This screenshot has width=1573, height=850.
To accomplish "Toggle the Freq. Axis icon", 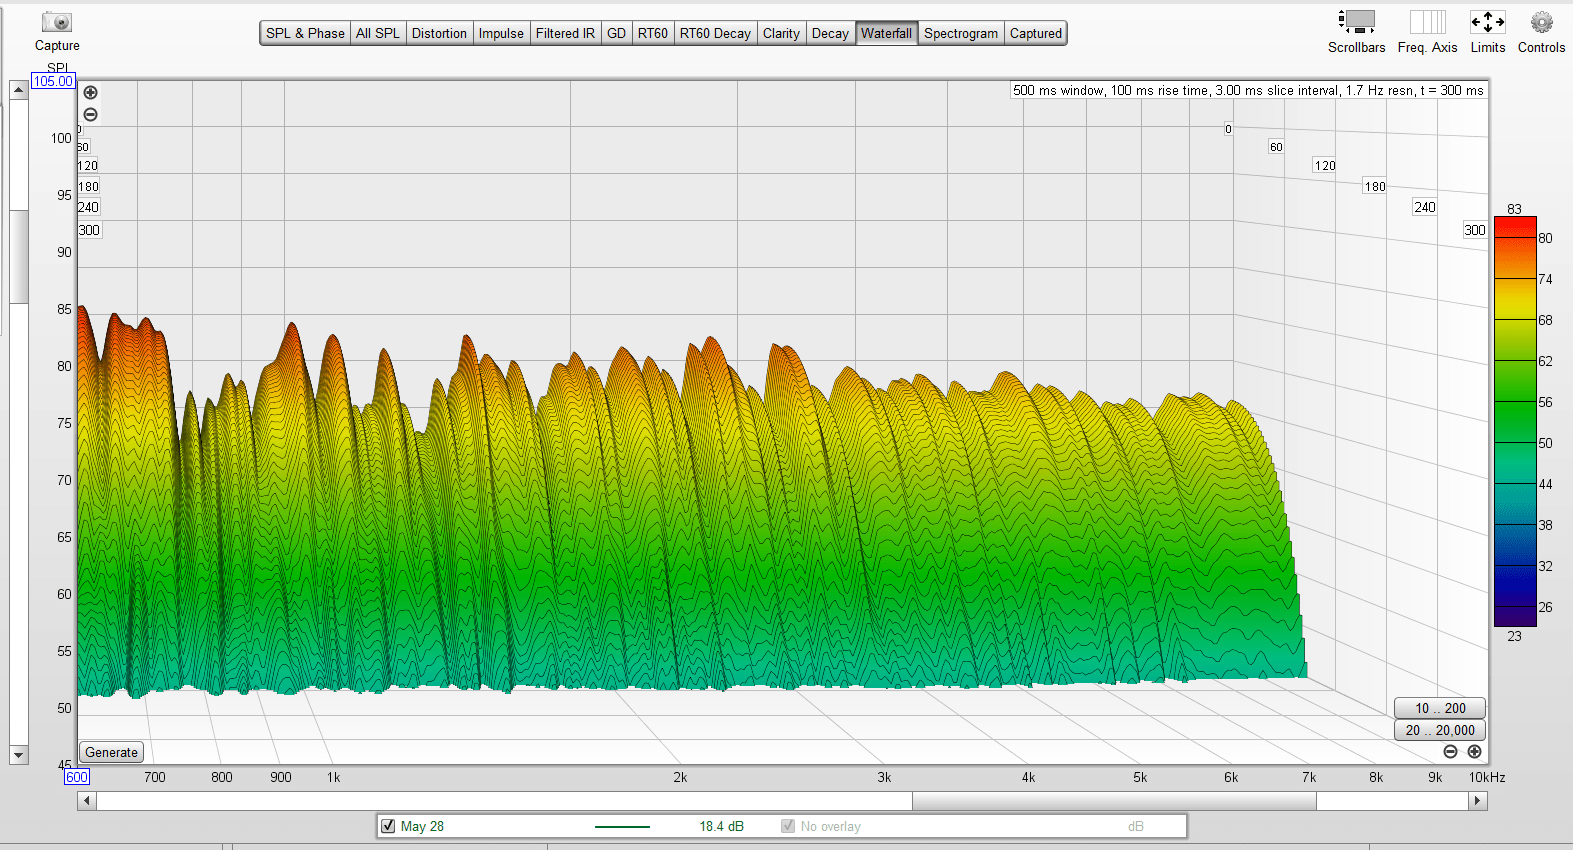I will (1427, 21).
